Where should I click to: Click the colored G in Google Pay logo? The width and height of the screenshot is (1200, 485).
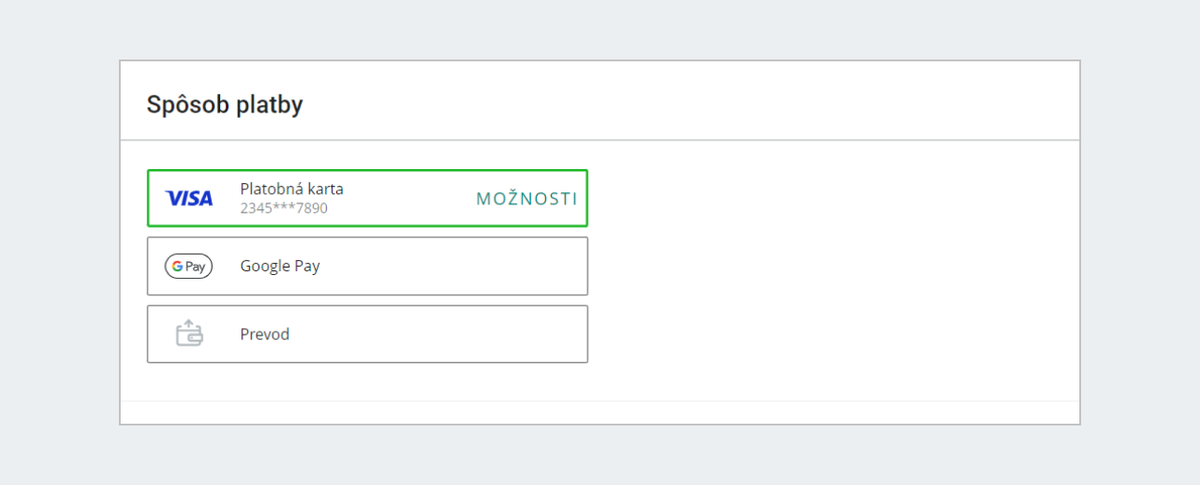click(177, 266)
